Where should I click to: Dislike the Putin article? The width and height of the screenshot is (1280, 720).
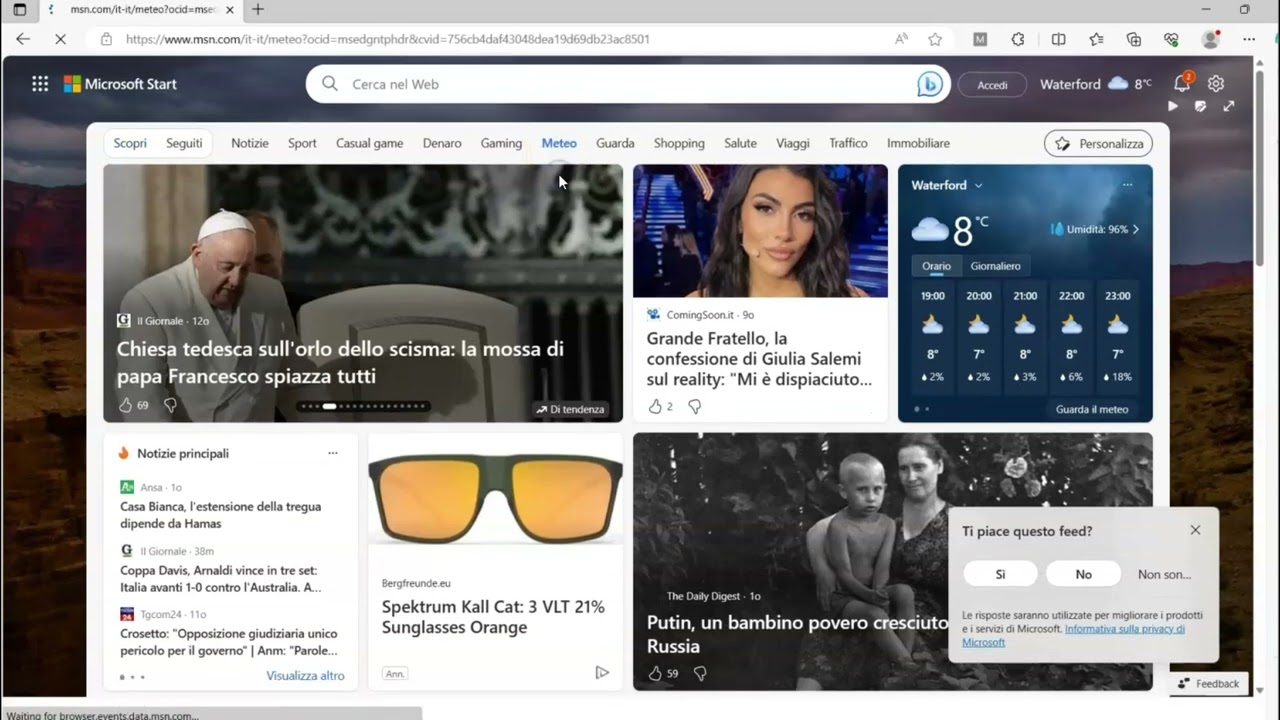click(x=700, y=673)
